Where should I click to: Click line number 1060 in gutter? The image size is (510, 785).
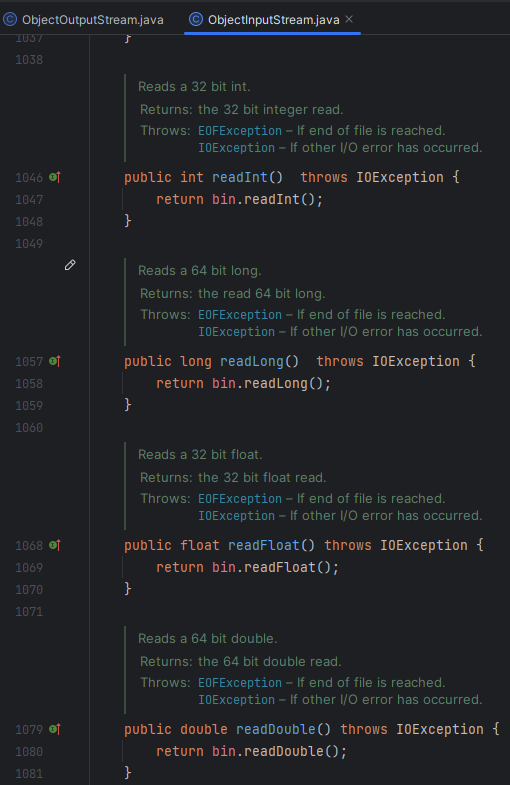(x=29, y=428)
